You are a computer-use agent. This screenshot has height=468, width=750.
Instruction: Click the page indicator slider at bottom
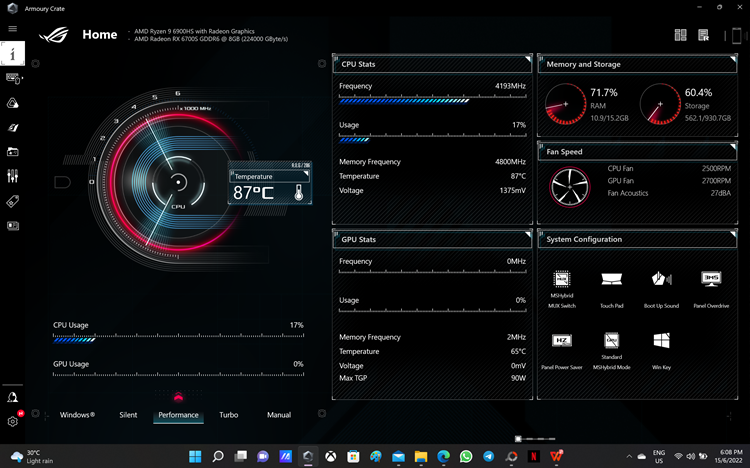point(535,438)
